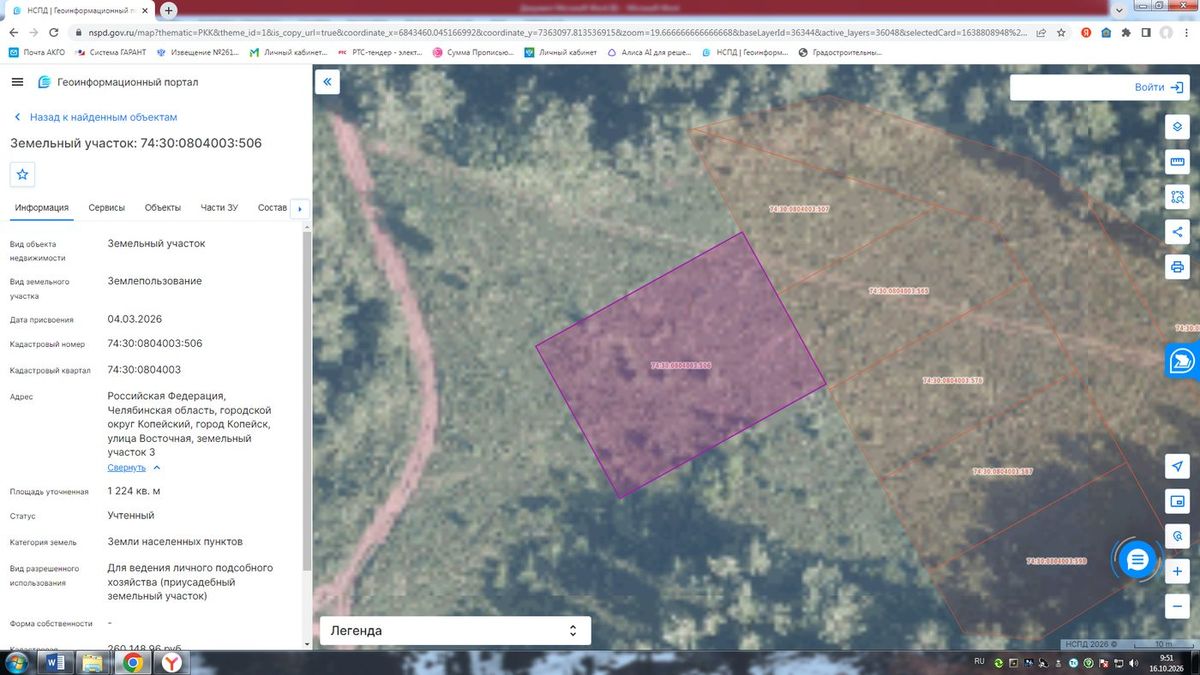Open the chat assistant bubble

1136,560
